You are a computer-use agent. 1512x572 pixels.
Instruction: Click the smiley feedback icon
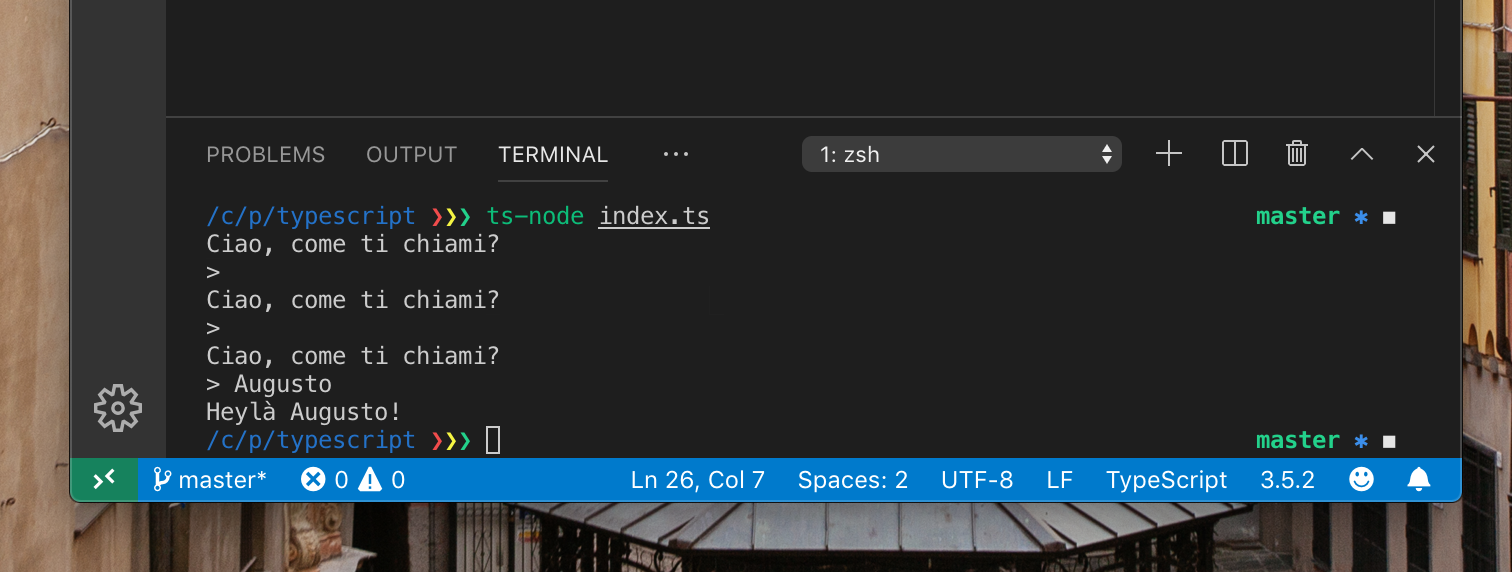(1361, 480)
